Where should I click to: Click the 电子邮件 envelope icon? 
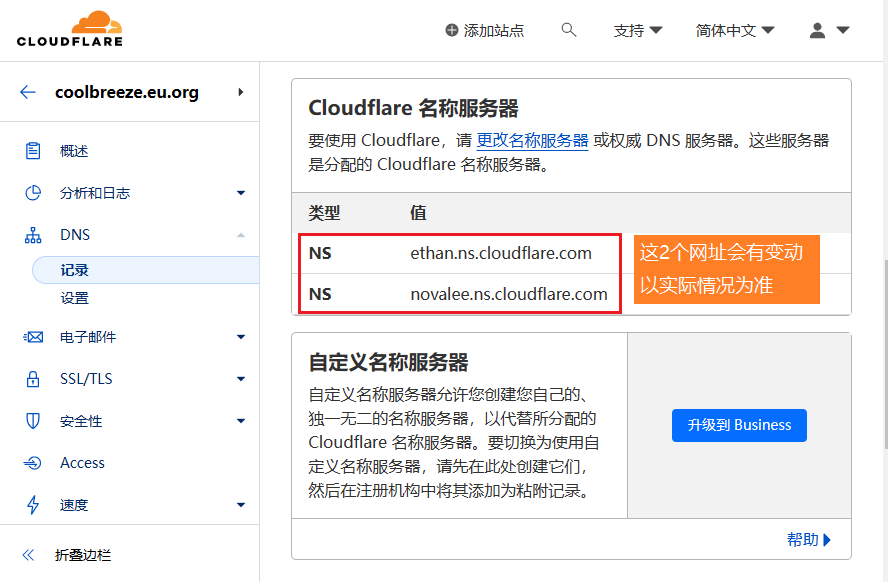pyautogui.click(x=33, y=337)
